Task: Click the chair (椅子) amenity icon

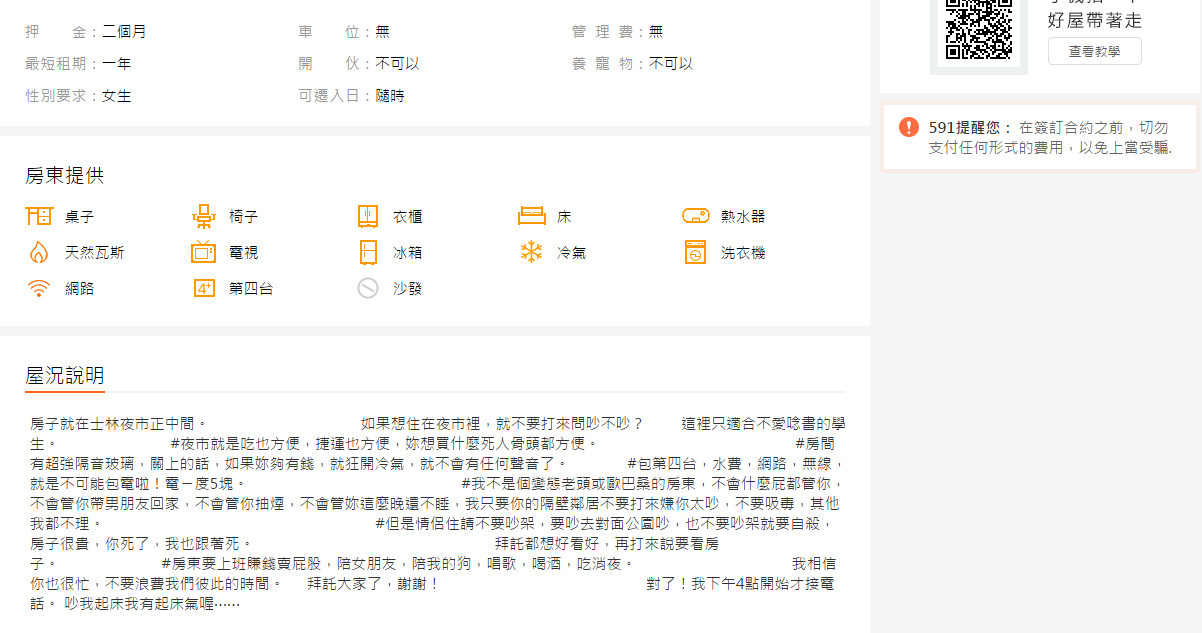Action: pos(204,216)
